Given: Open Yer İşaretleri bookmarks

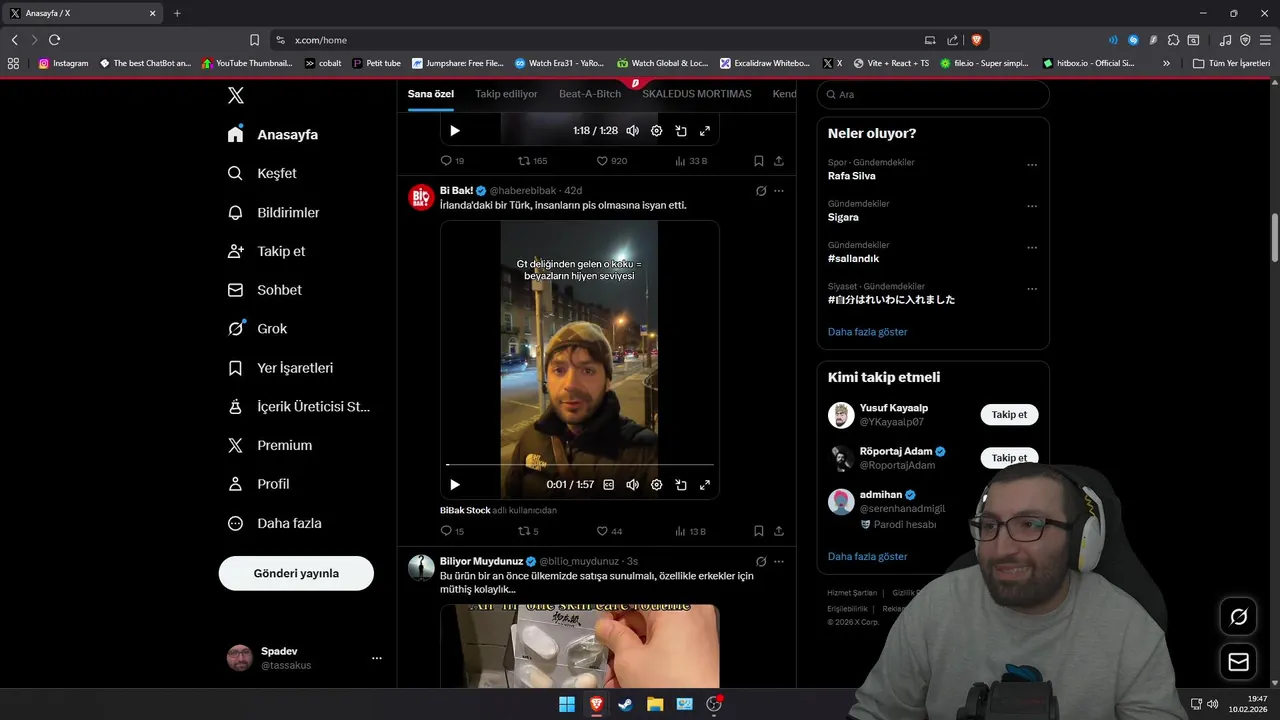Looking at the screenshot, I should click(x=281, y=368).
